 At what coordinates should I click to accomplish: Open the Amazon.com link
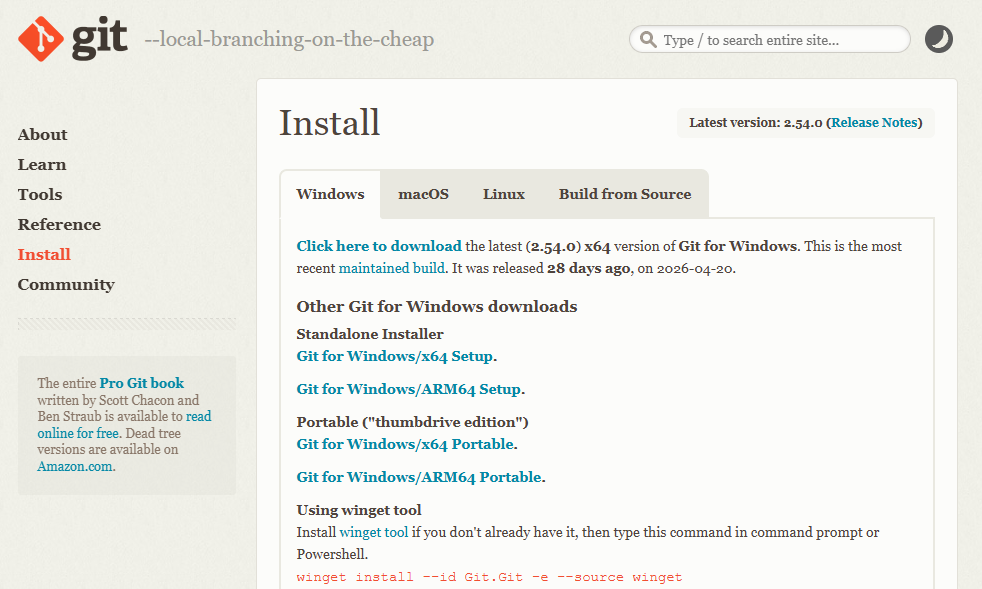tap(75, 466)
